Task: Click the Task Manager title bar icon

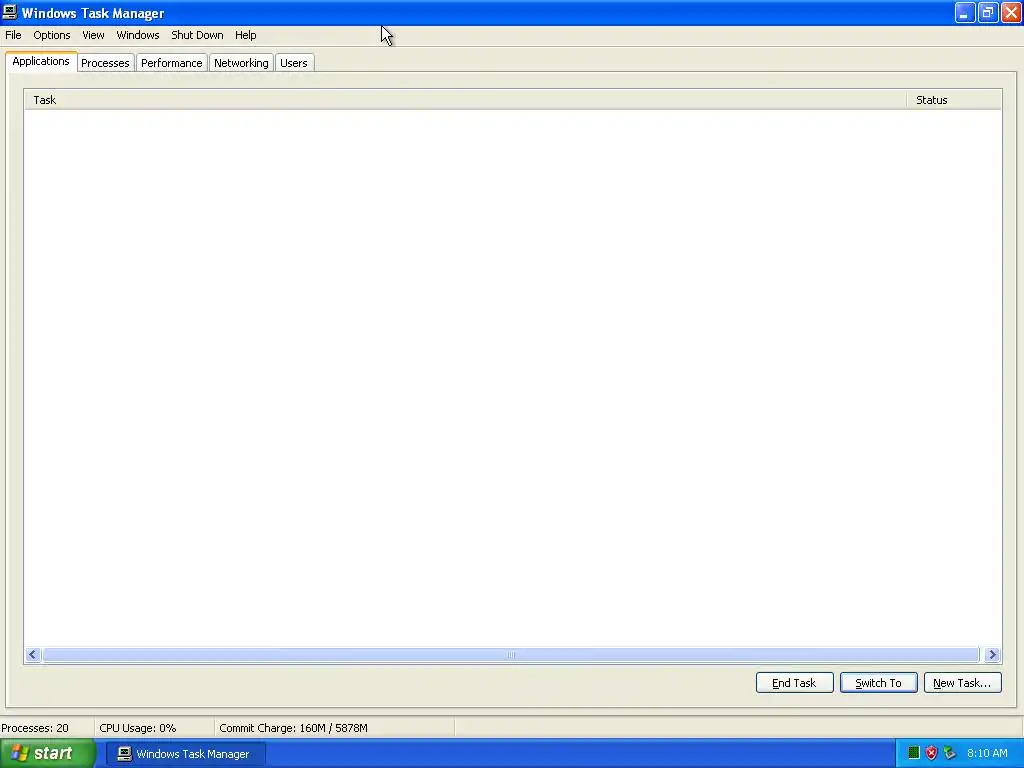Action: [10, 12]
